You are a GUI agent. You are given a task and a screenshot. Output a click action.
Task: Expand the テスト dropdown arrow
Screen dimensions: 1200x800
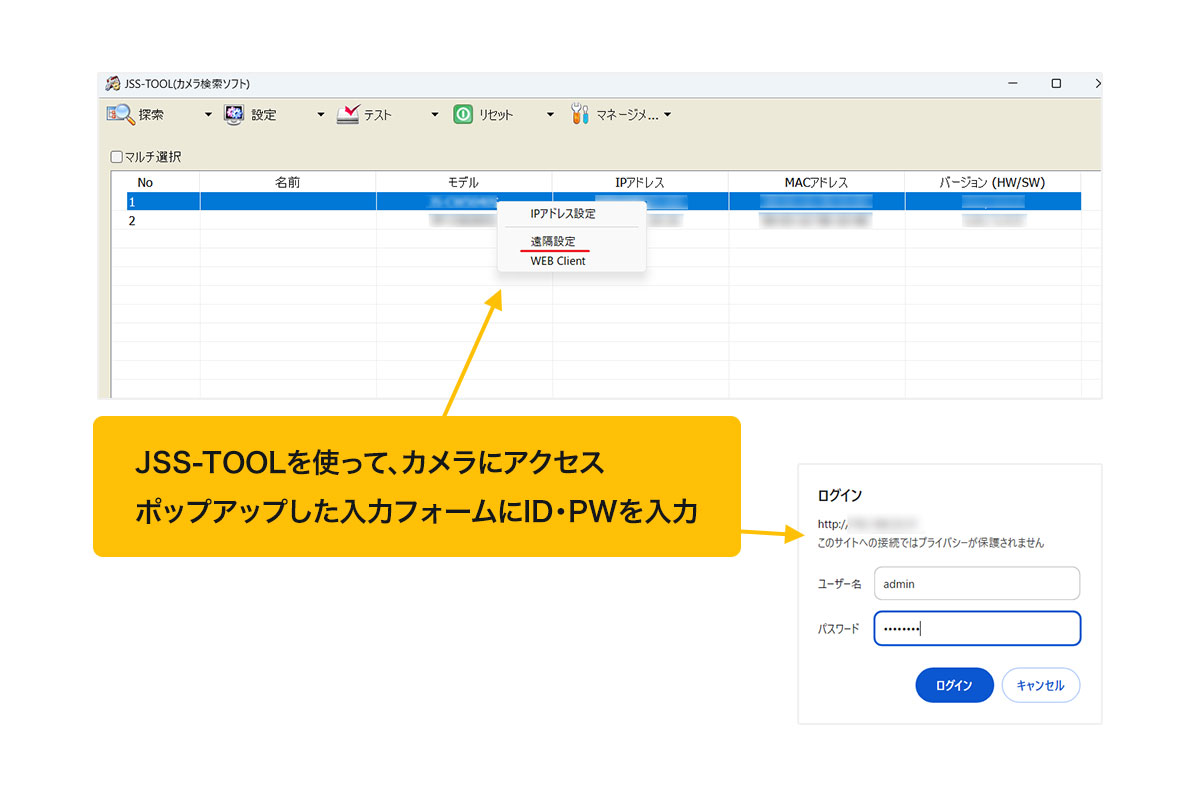435,115
